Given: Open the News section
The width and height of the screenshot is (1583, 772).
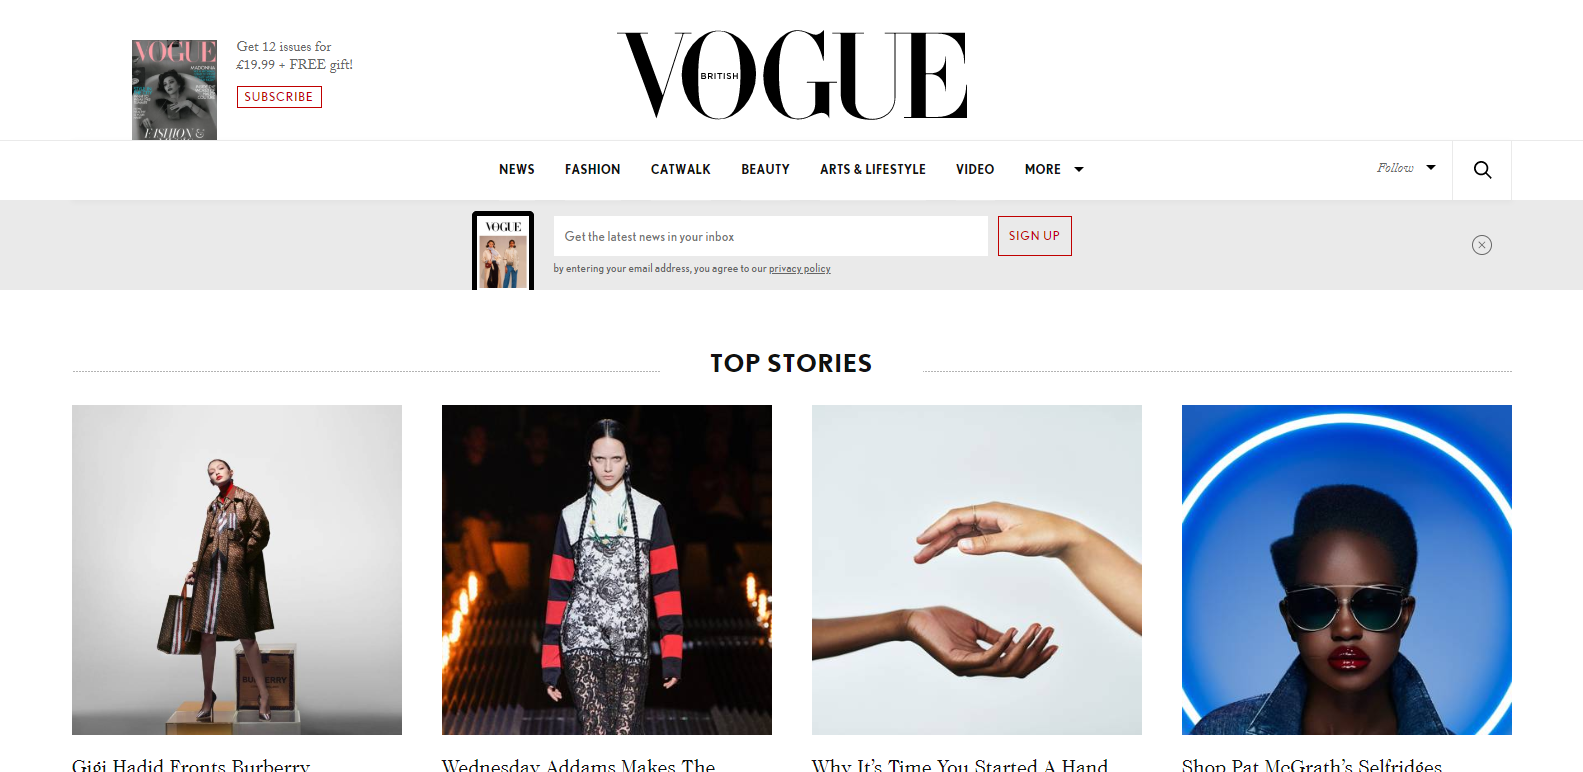Looking at the screenshot, I should click(517, 170).
